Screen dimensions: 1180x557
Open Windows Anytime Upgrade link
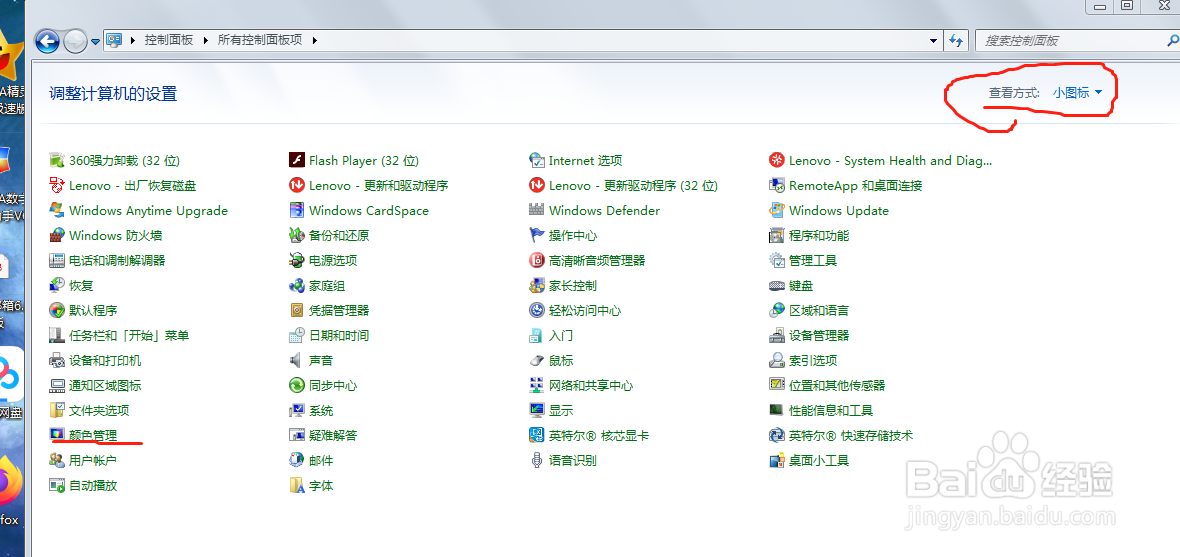148,211
